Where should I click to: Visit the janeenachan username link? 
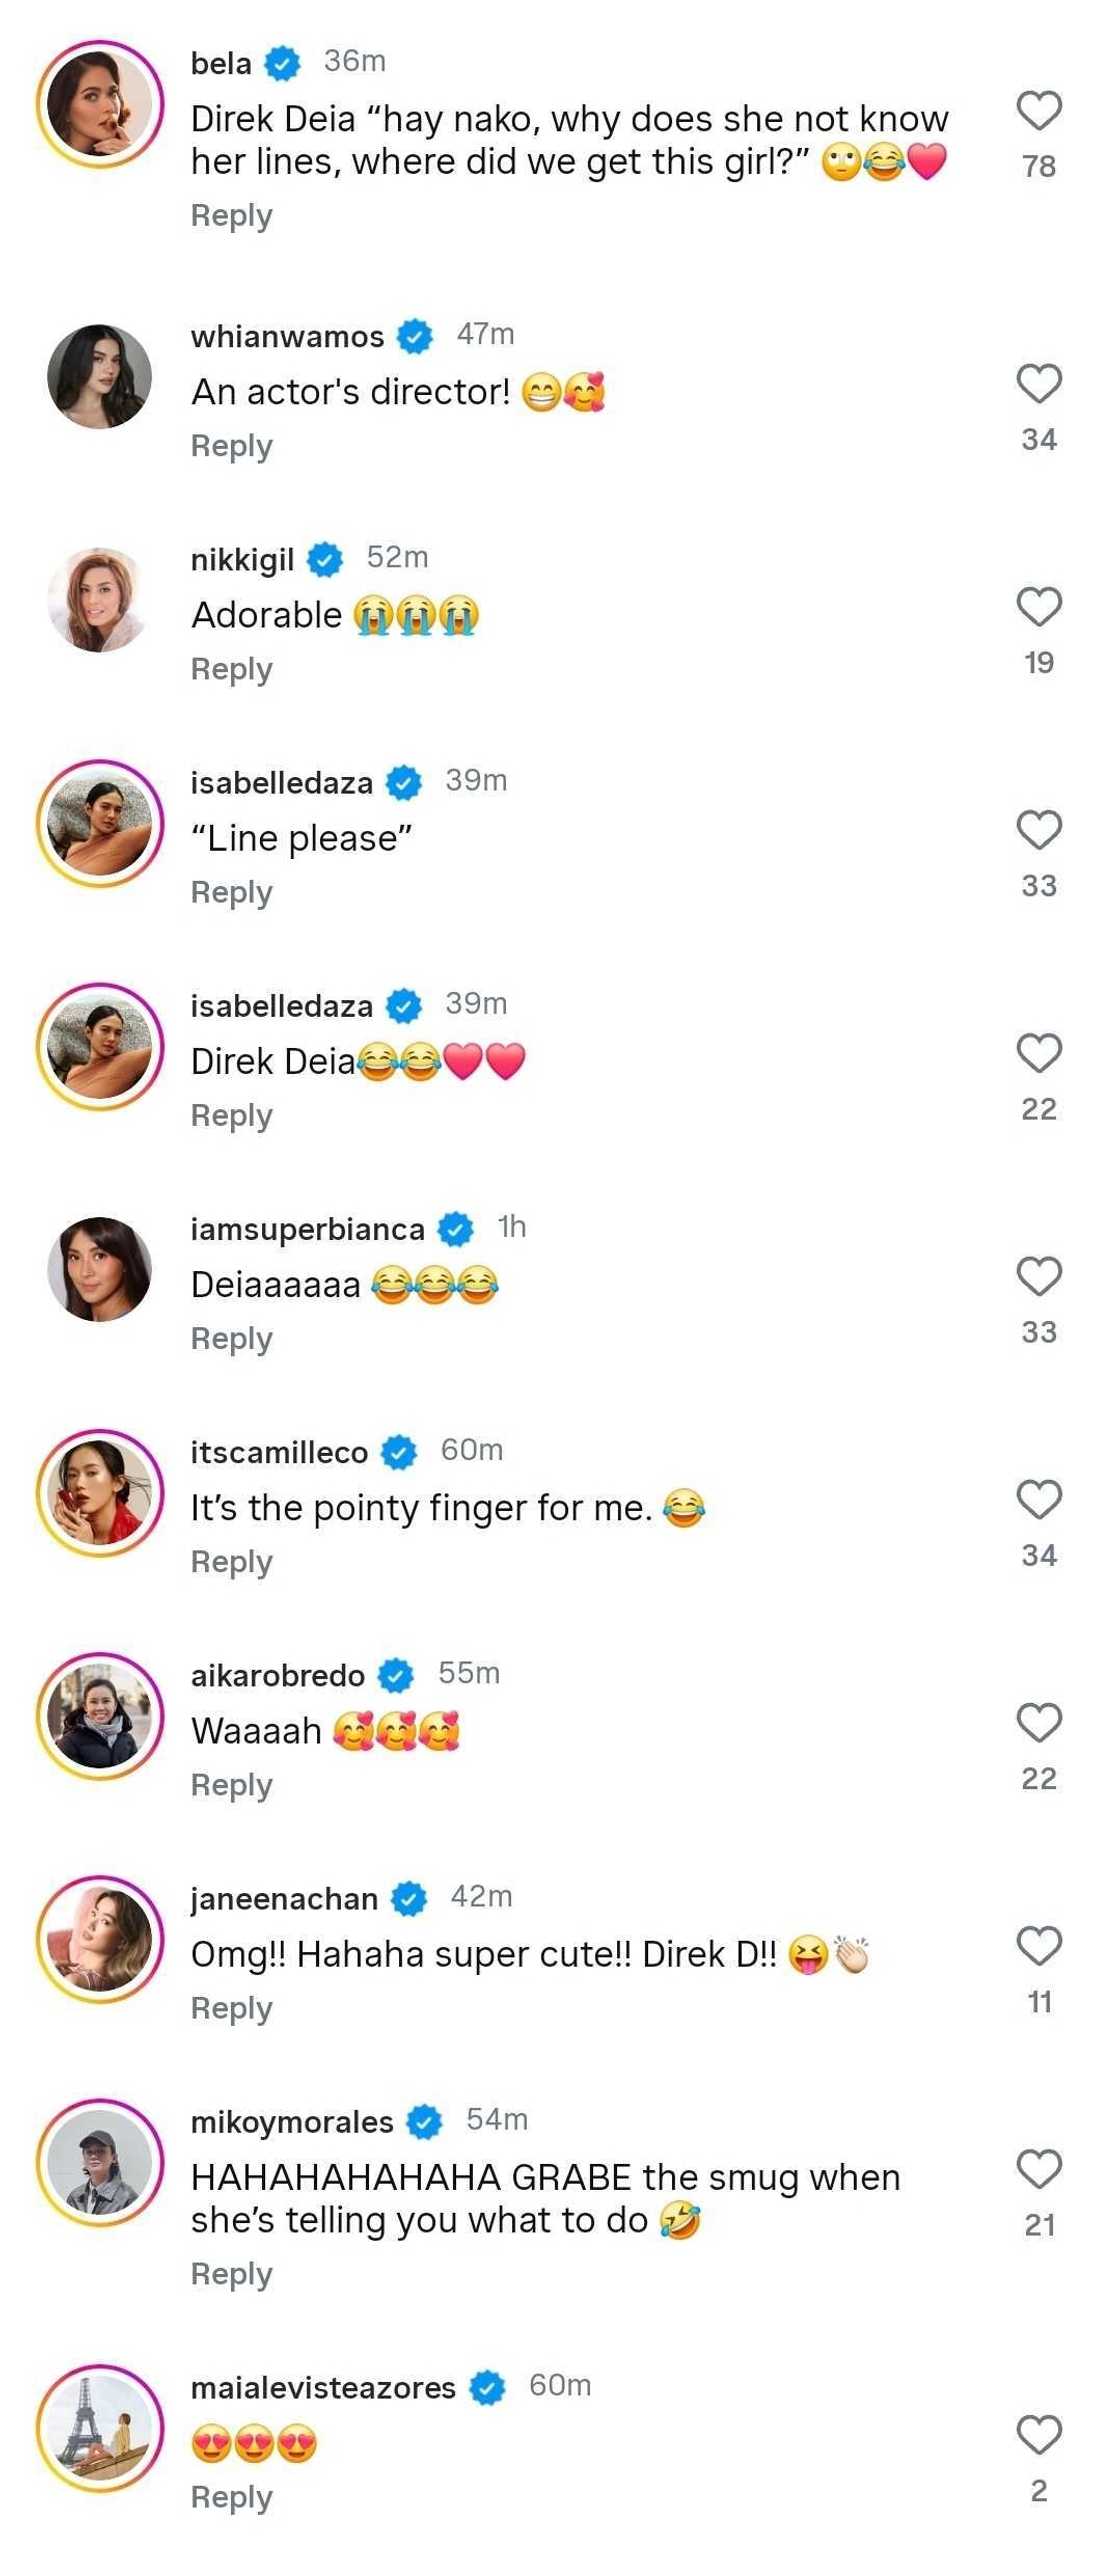pyautogui.click(x=284, y=1898)
